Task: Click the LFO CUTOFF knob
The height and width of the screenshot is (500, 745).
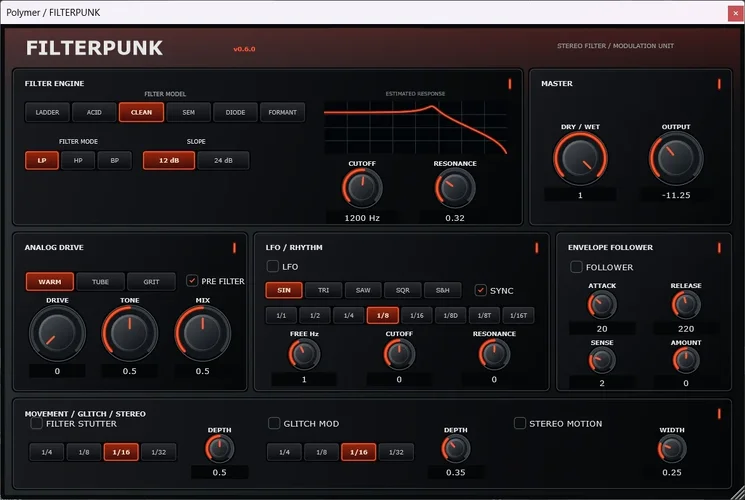Action: [399, 354]
